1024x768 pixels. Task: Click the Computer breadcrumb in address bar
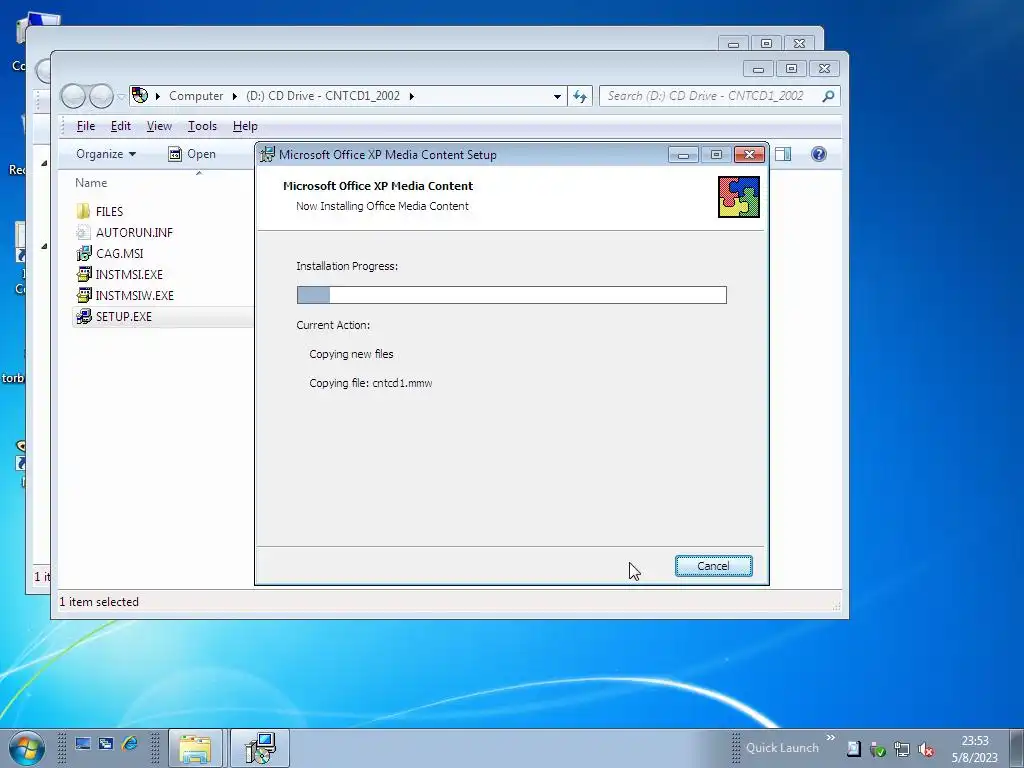[196, 96]
